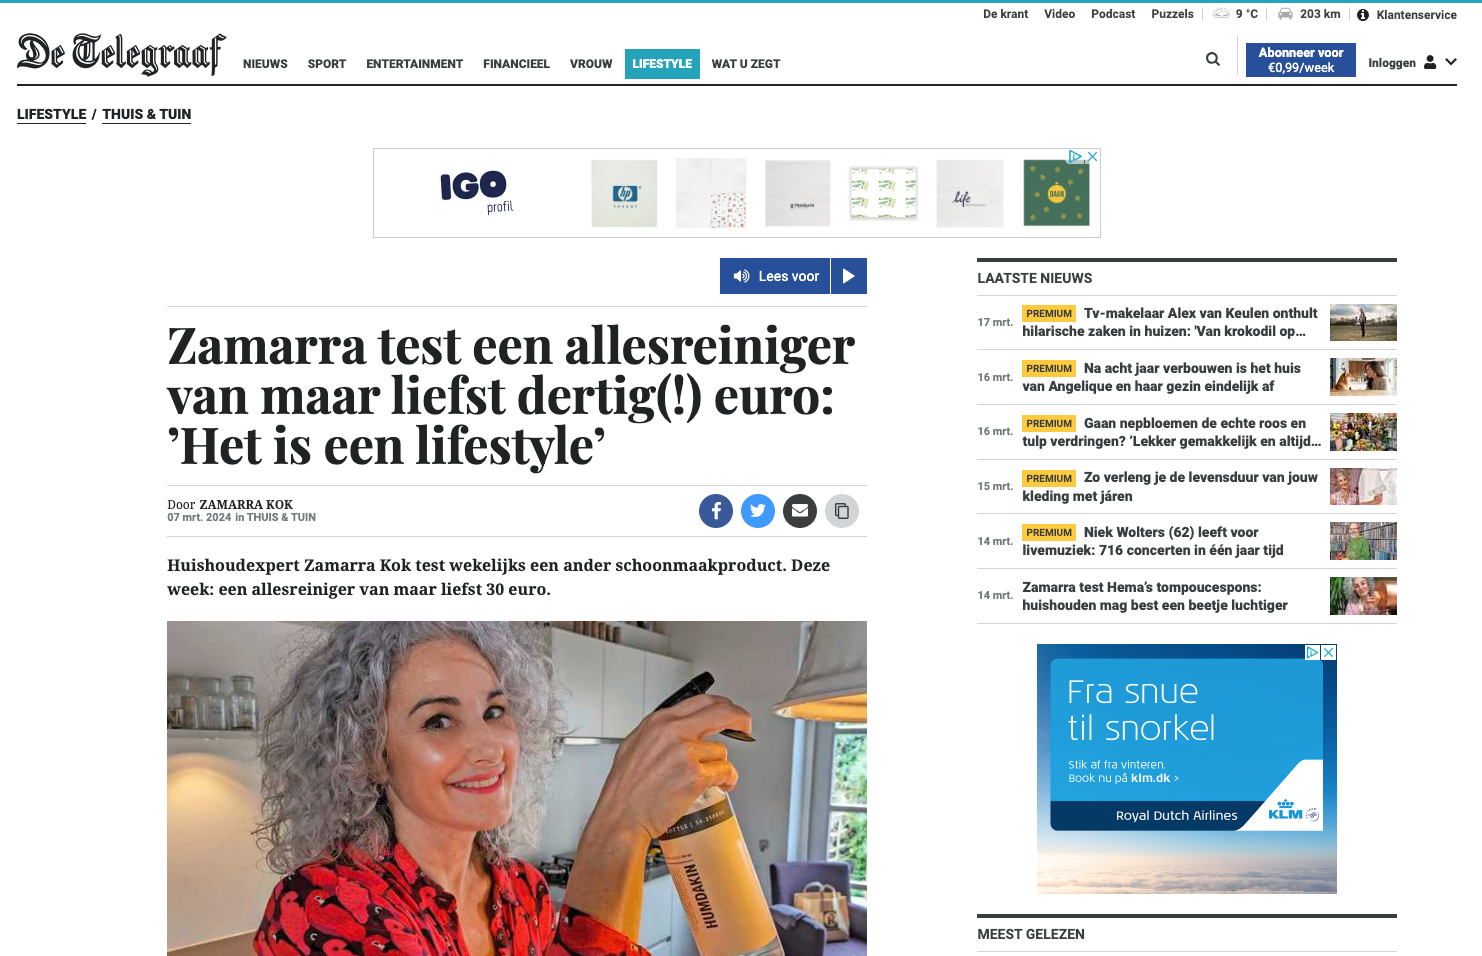The image size is (1482, 956).
Task: Follow the Thuis & Tuin breadcrumb
Action: click(x=146, y=114)
